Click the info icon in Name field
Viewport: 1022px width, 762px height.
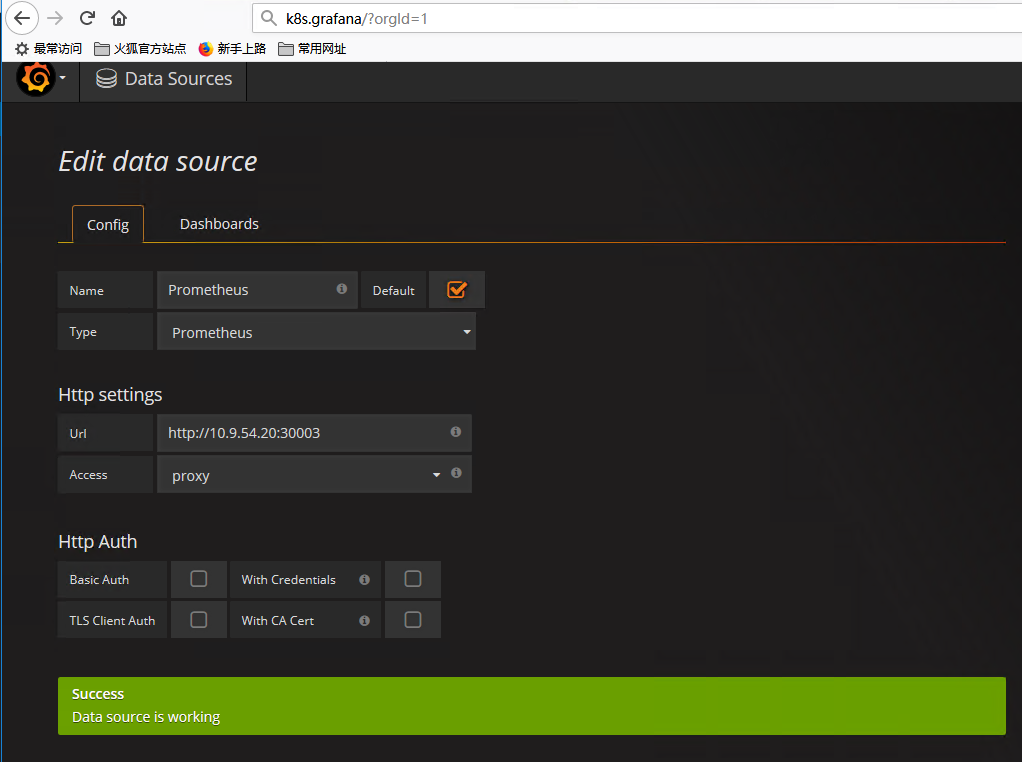click(x=342, y=289)
